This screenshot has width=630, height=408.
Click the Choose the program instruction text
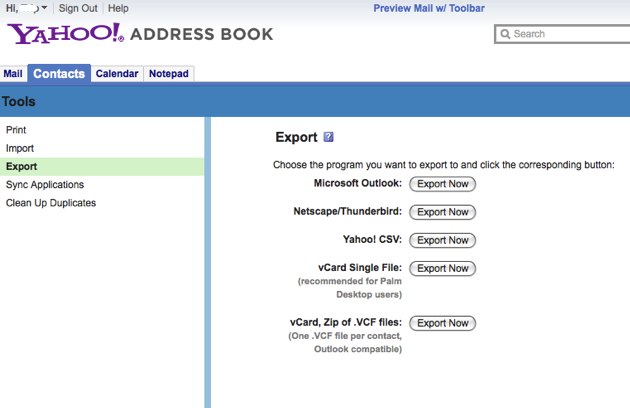(444, 165)
